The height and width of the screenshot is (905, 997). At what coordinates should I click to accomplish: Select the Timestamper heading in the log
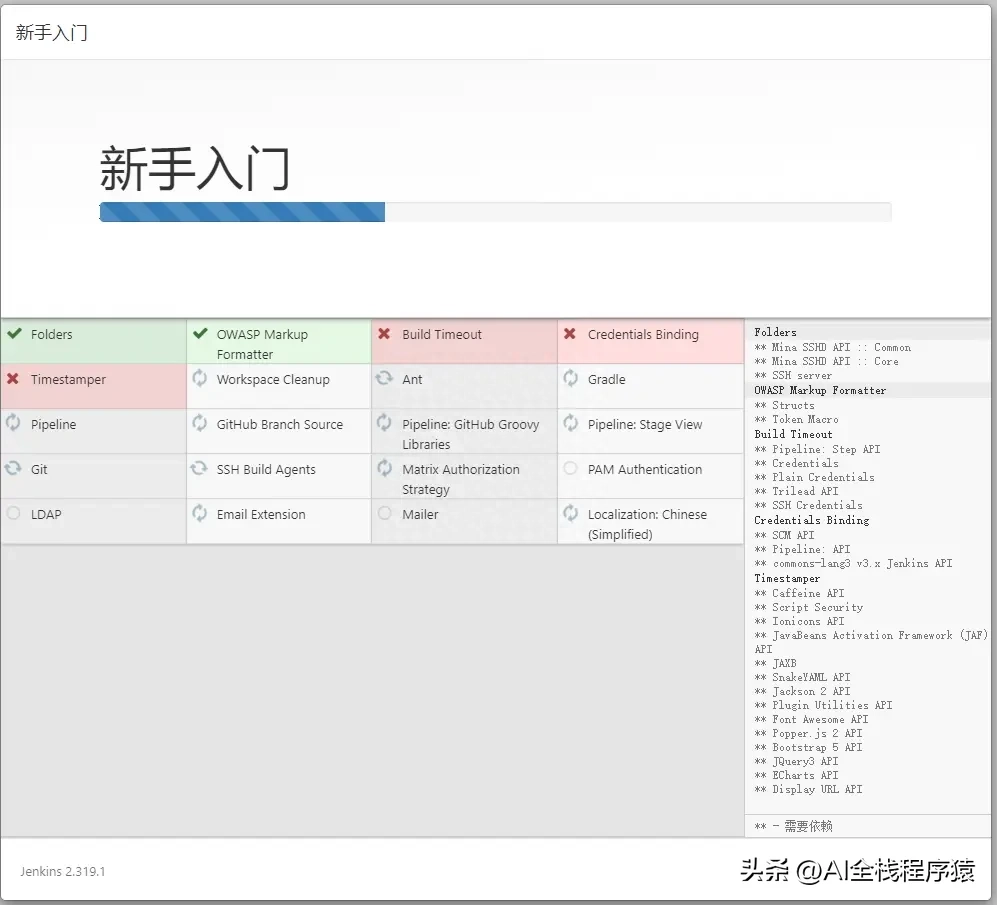point(787,578)
